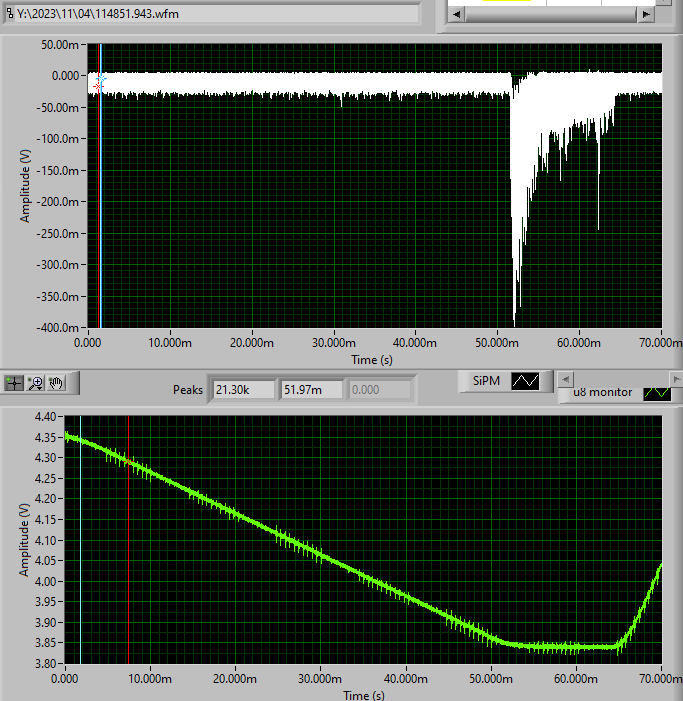Click the Peaks field showing 51.97m
This screenshot has width=683, height=701.
coord(312,390)
